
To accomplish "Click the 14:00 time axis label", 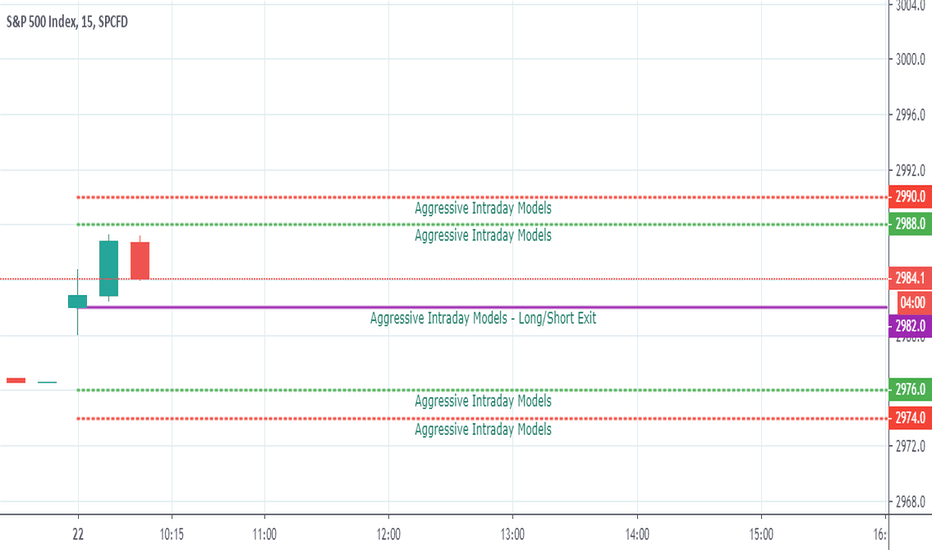I will pos(637,535).
